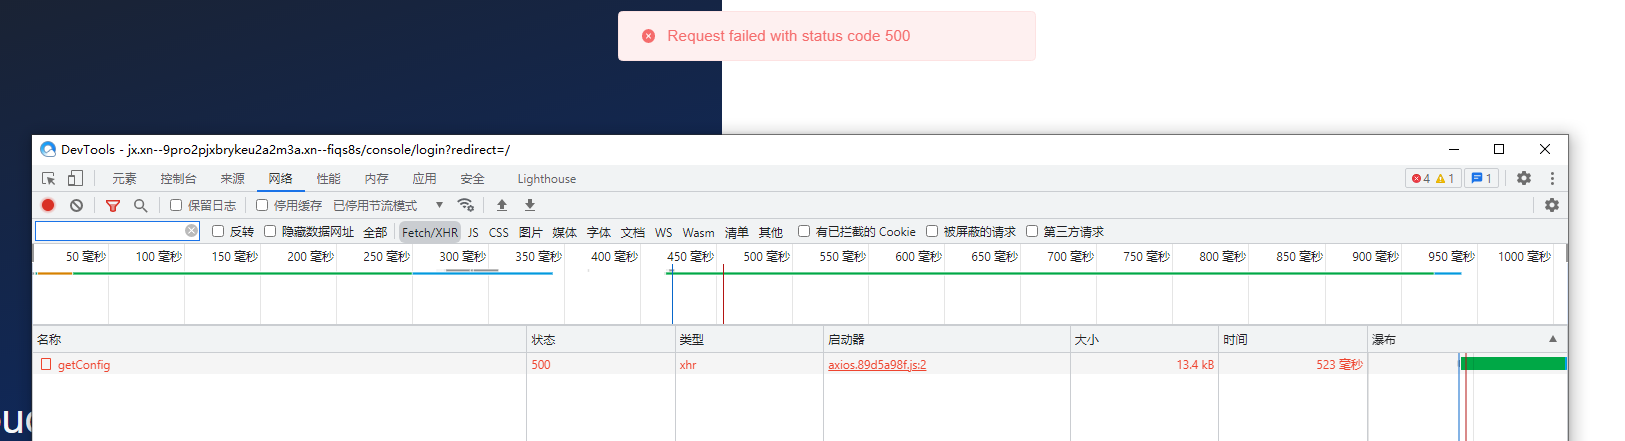The height and width of the screenshot is (441, 1625).
Task: Select the getConfig request row
Action: (x=799, y=364)
